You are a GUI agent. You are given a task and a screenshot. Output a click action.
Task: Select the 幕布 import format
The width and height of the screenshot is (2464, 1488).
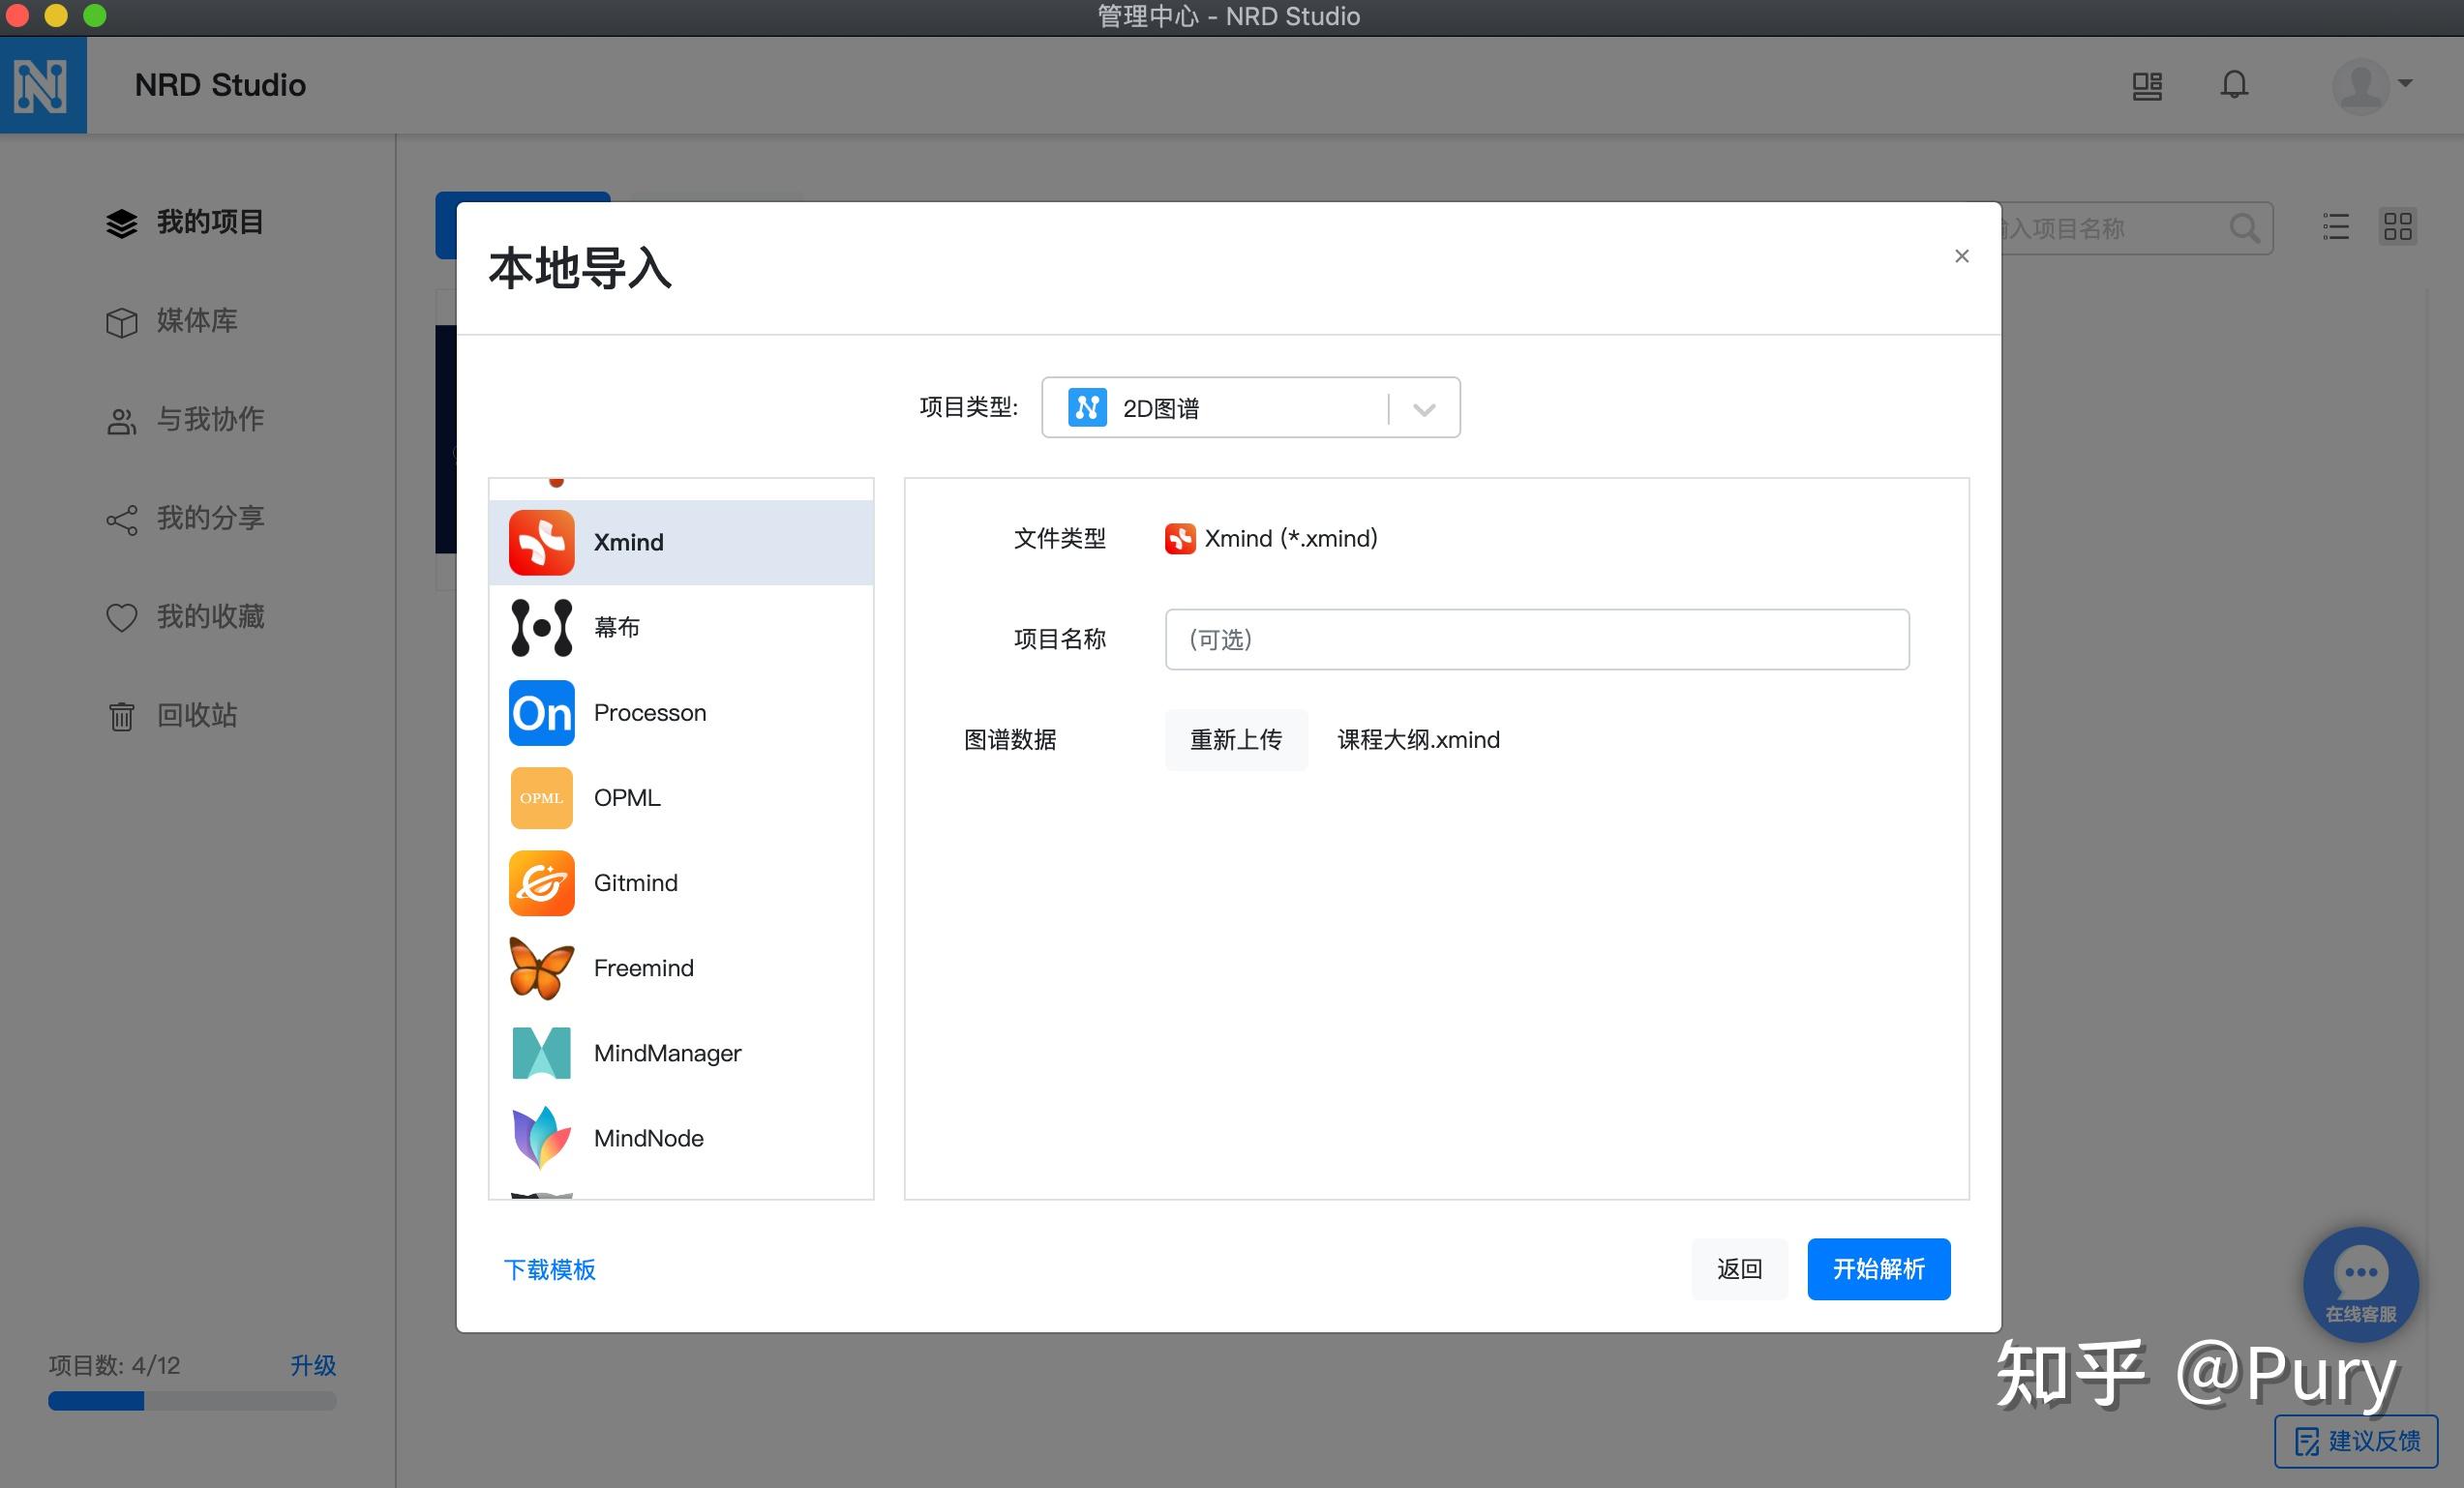pos(681,627)
